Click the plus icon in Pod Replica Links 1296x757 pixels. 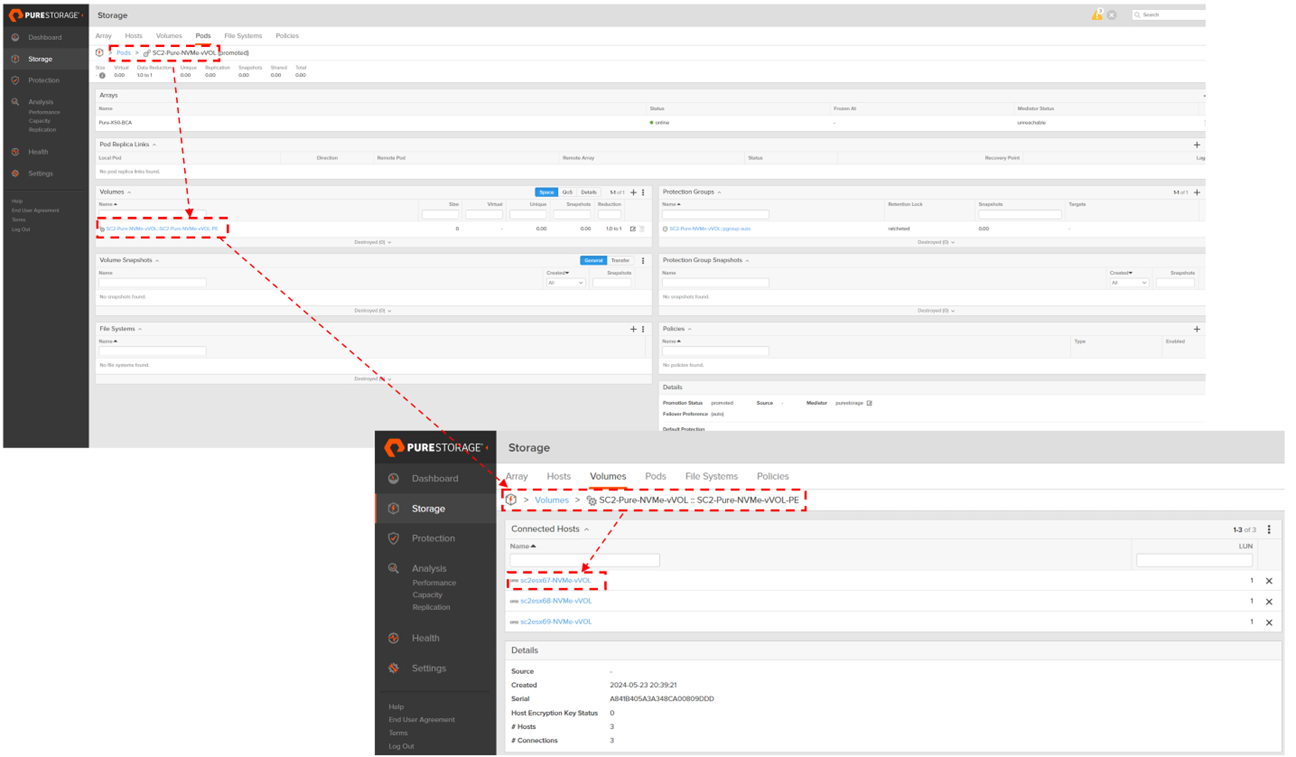point(1197,145)
